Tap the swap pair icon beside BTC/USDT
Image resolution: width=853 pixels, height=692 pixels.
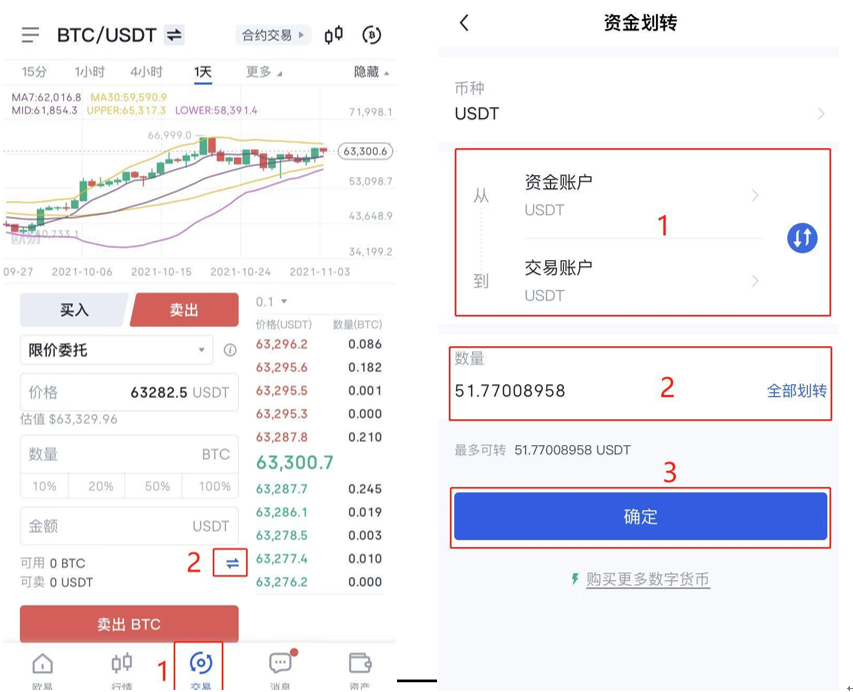pyautogui.click(x=174, y=35)
